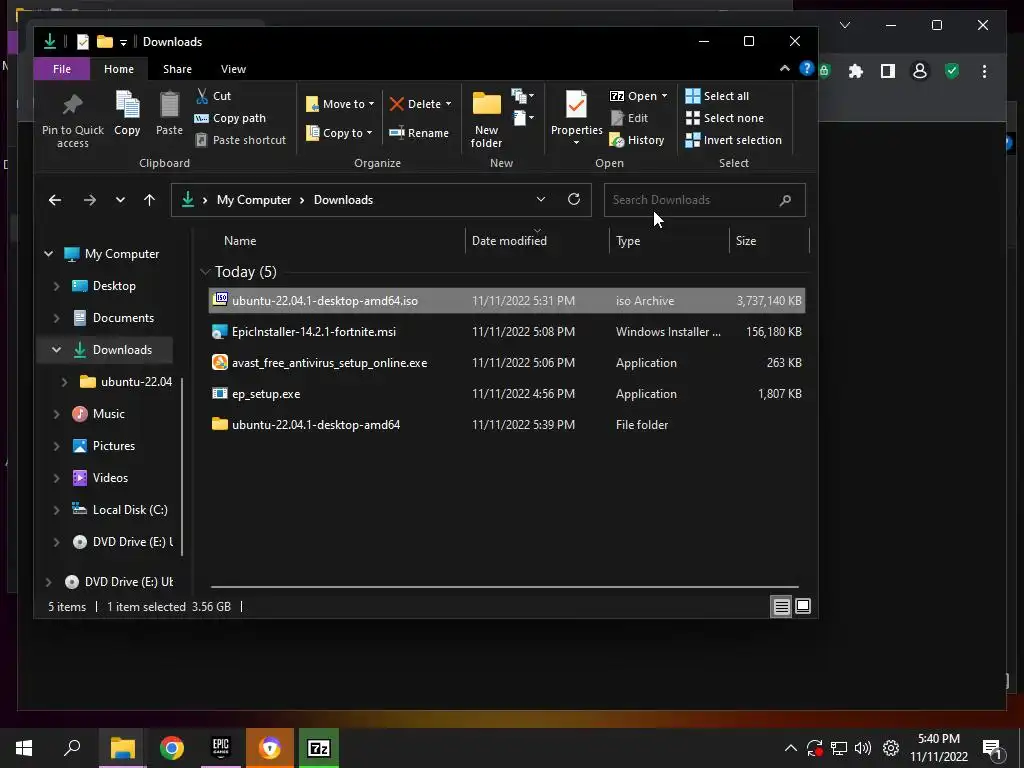Collapse Downloads tree node
Image resolution: width=1024 pixels, height=768 pixels.
[x=56, y=350]
